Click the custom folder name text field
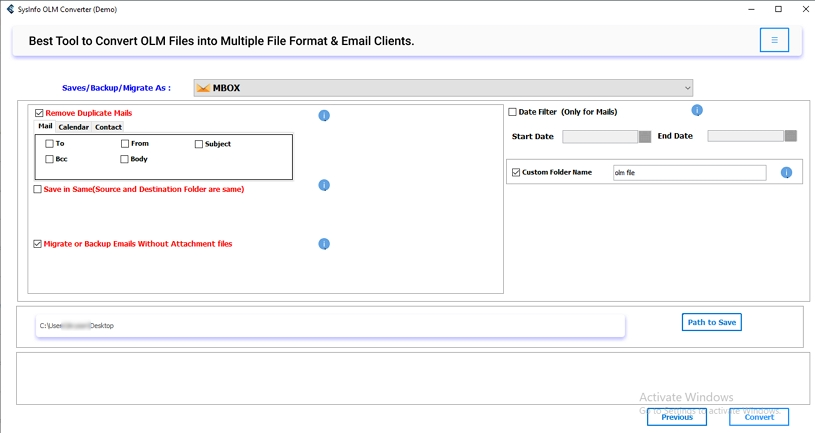The image size is (815, 433). tap(688, 173)
